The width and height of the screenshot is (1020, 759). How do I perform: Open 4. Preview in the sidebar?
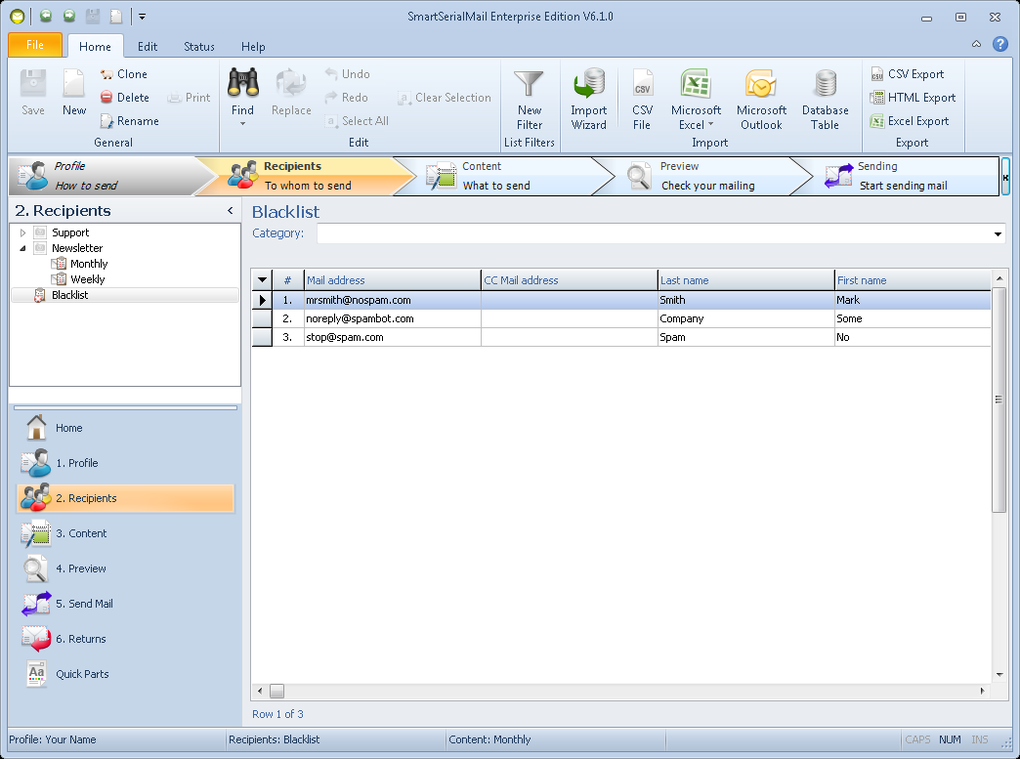64,568
